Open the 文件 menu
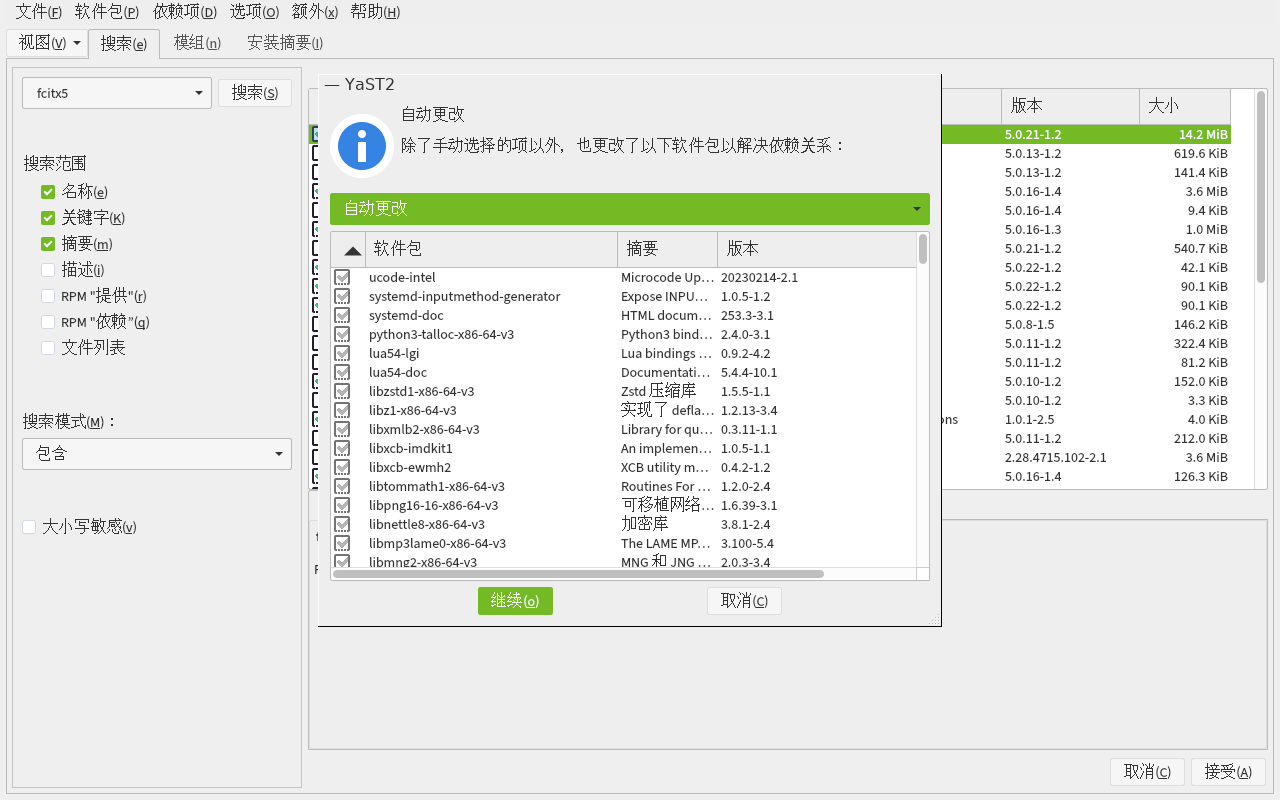Image resolution: width=1280 pixels, height=800 pixels. pos(38,12)
